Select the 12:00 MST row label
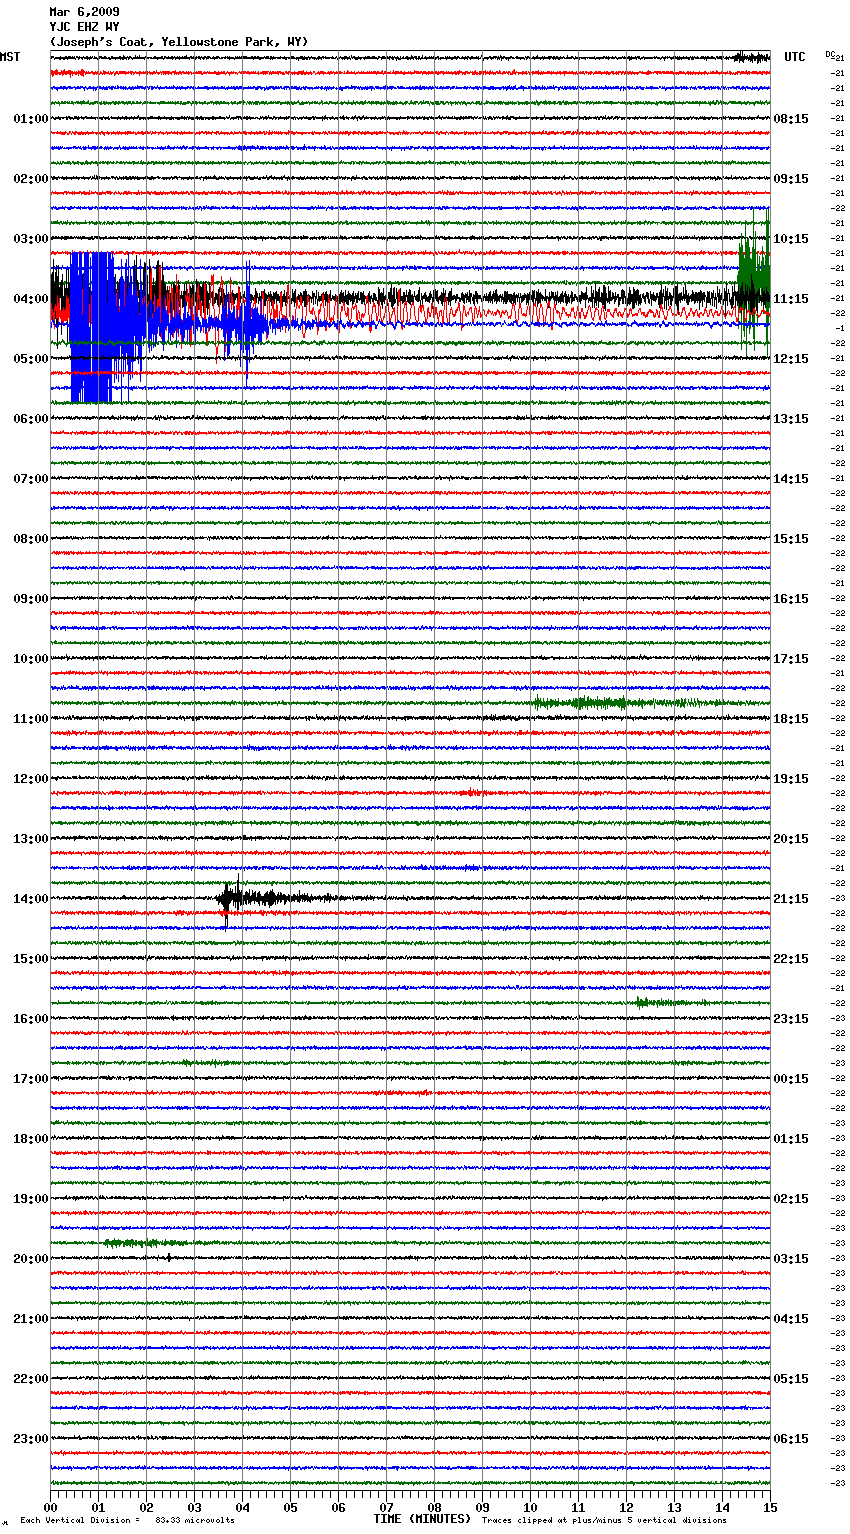The image size is (850, 1534). [31, 779]
